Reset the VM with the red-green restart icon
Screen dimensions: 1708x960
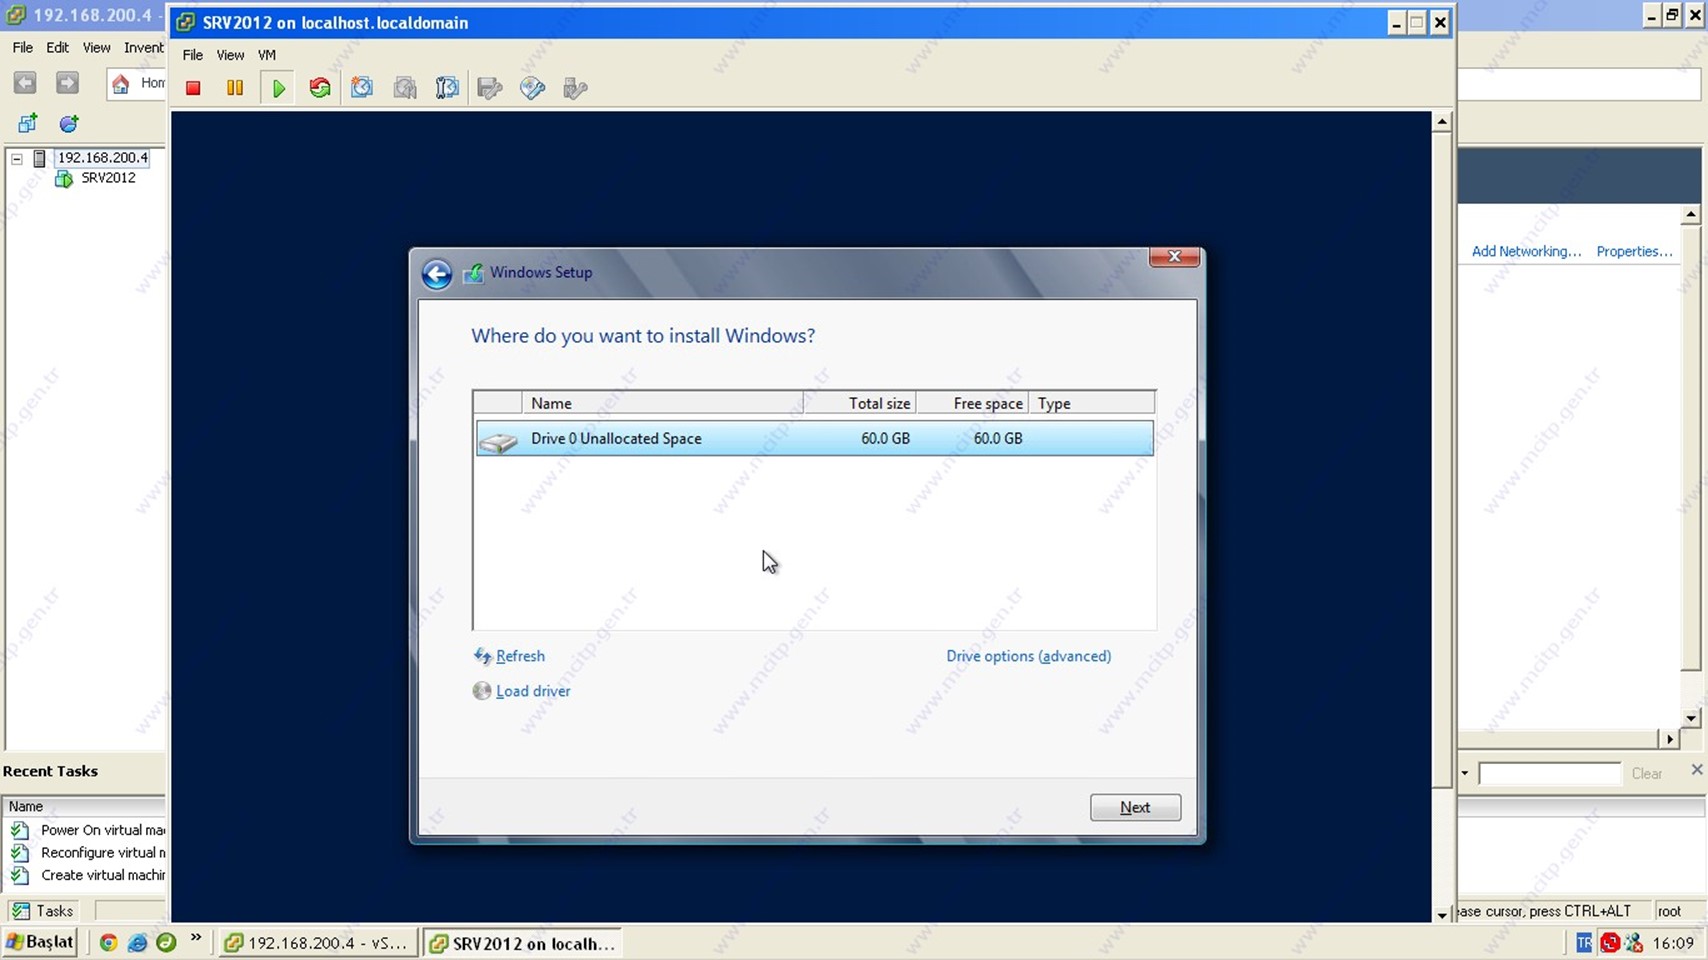tap(320, 88)
